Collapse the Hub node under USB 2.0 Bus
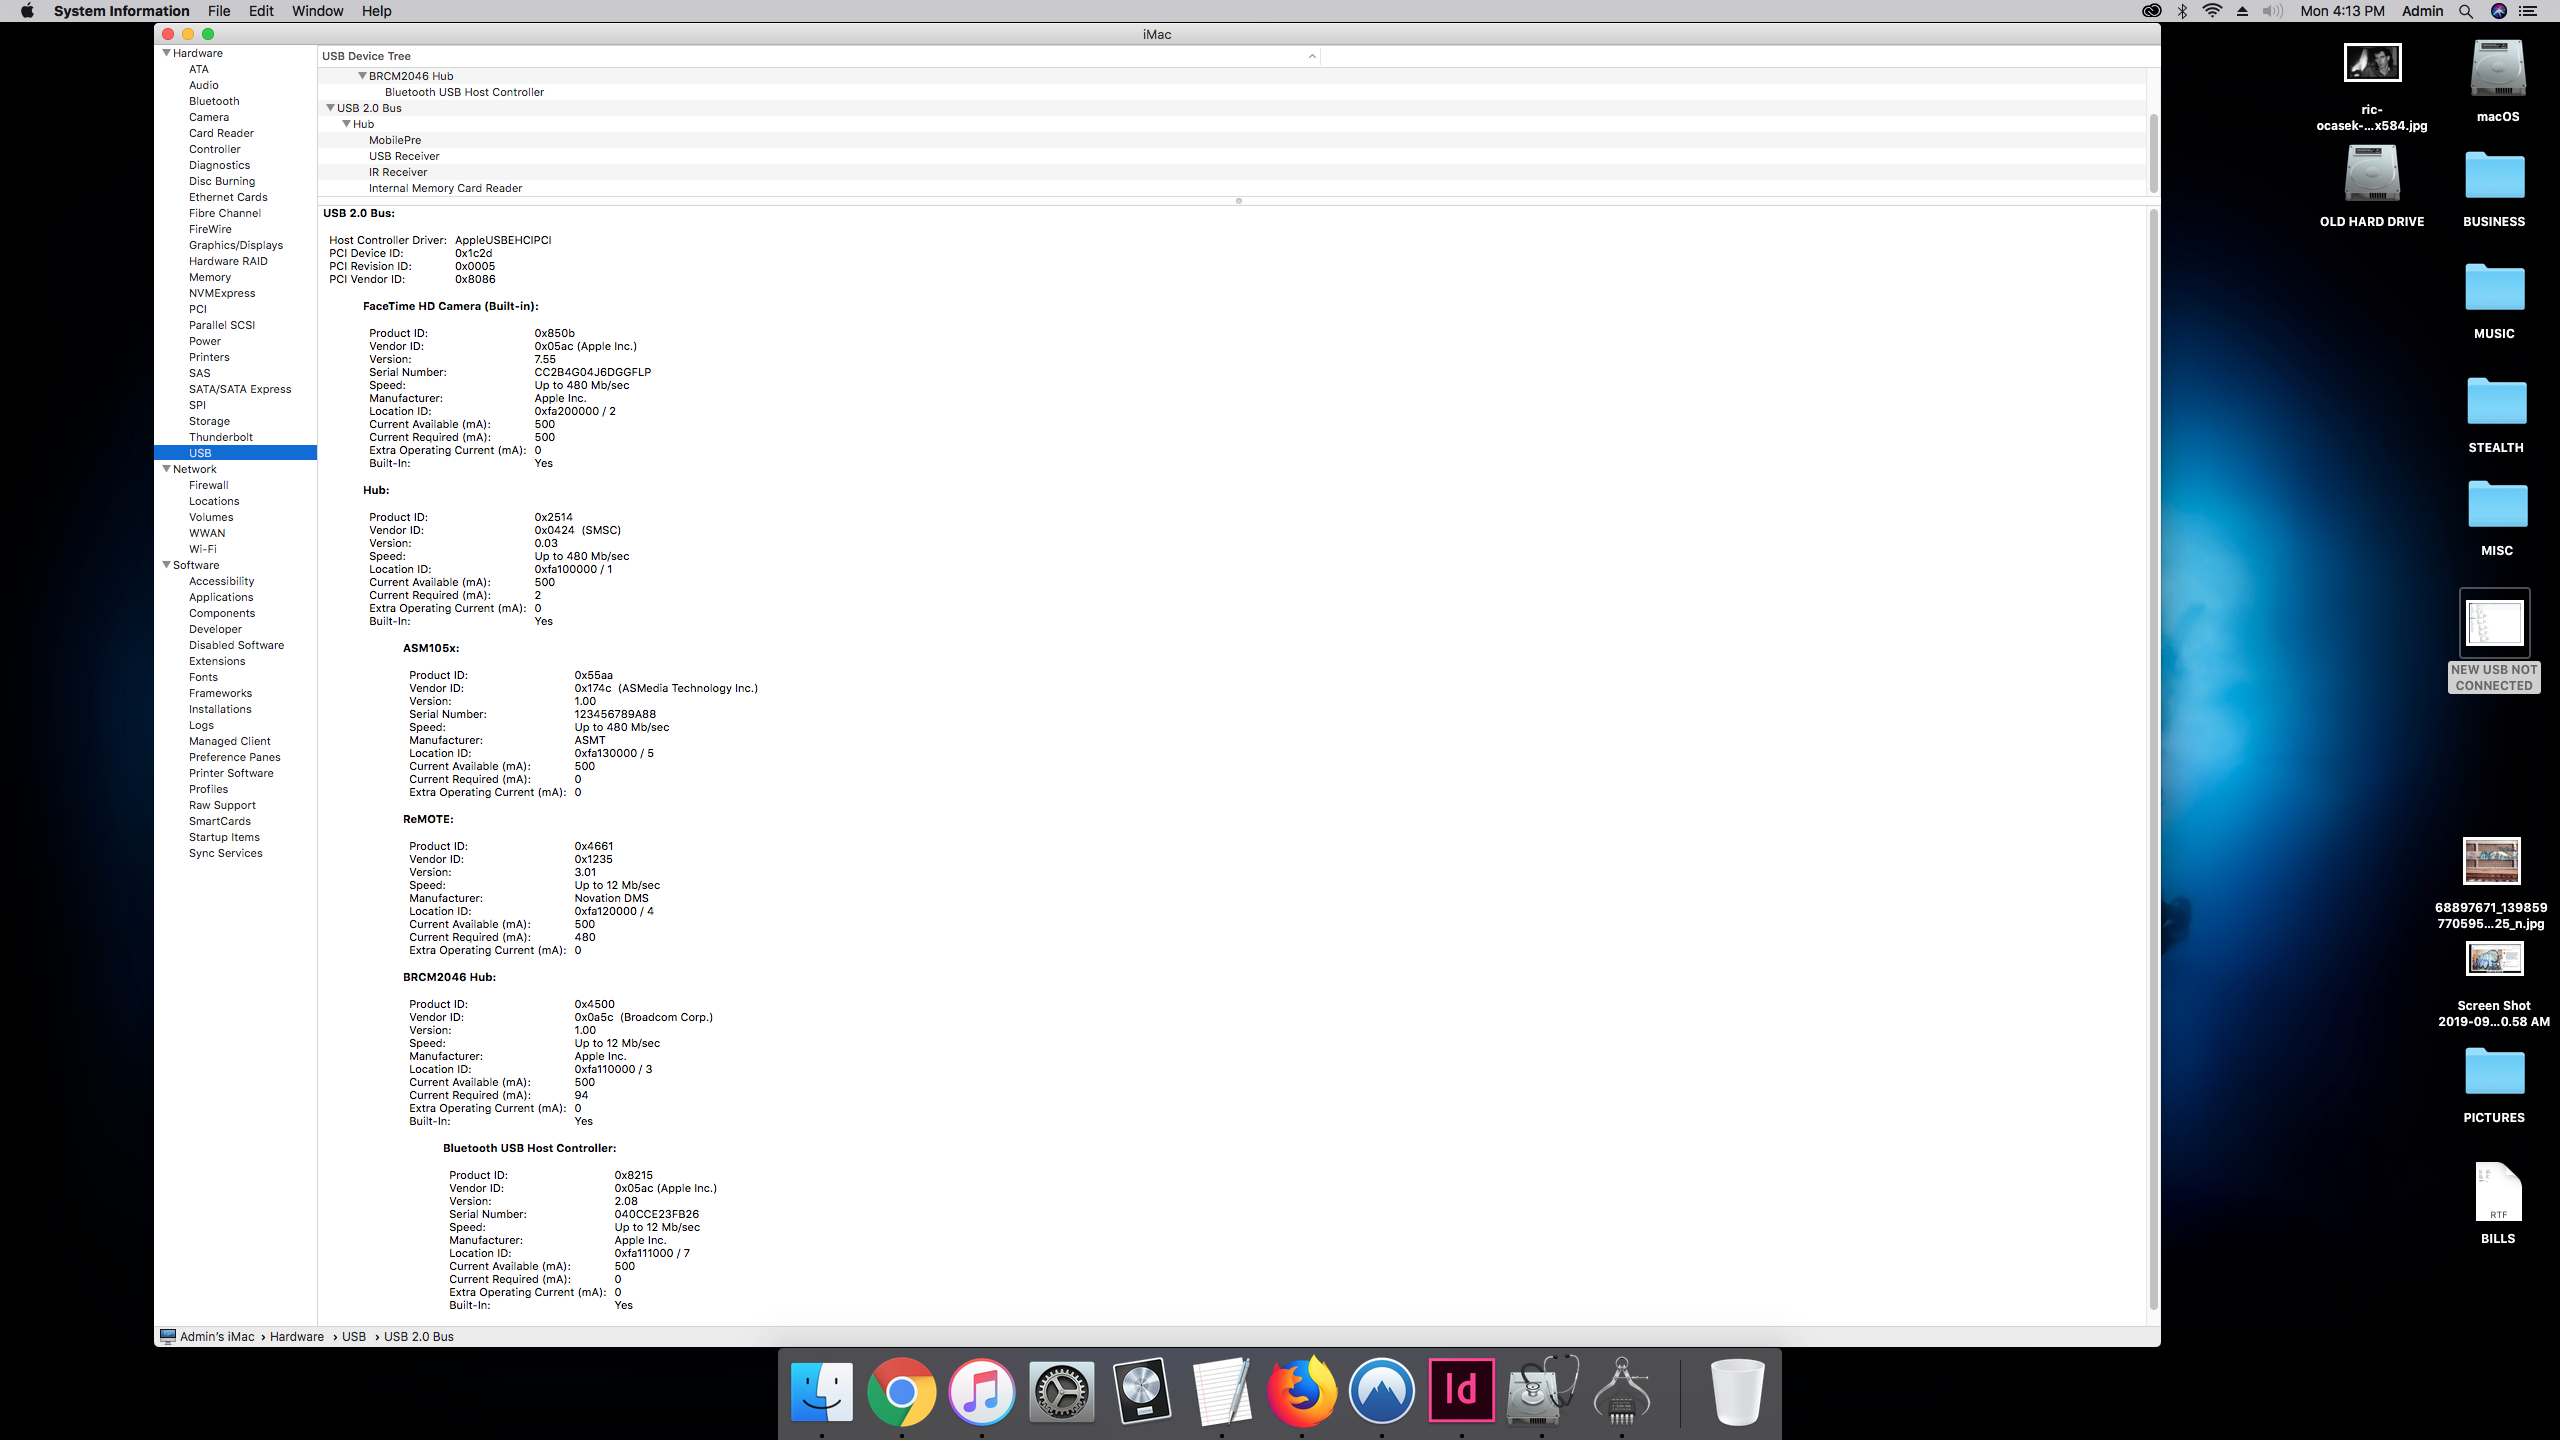The height and width of the screenshot is (1440, 2560). 346,124
